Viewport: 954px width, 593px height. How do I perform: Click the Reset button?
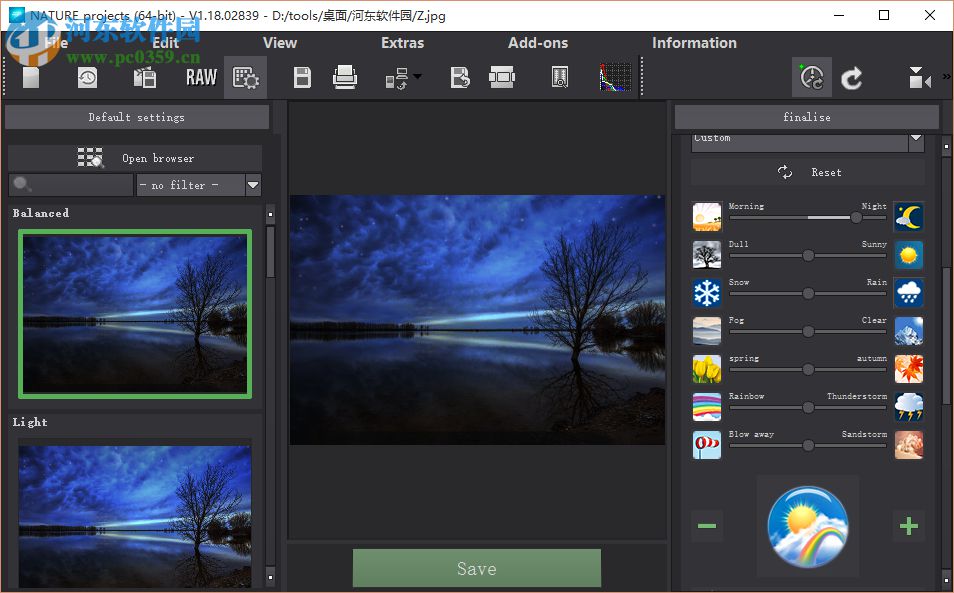point(808,172)
